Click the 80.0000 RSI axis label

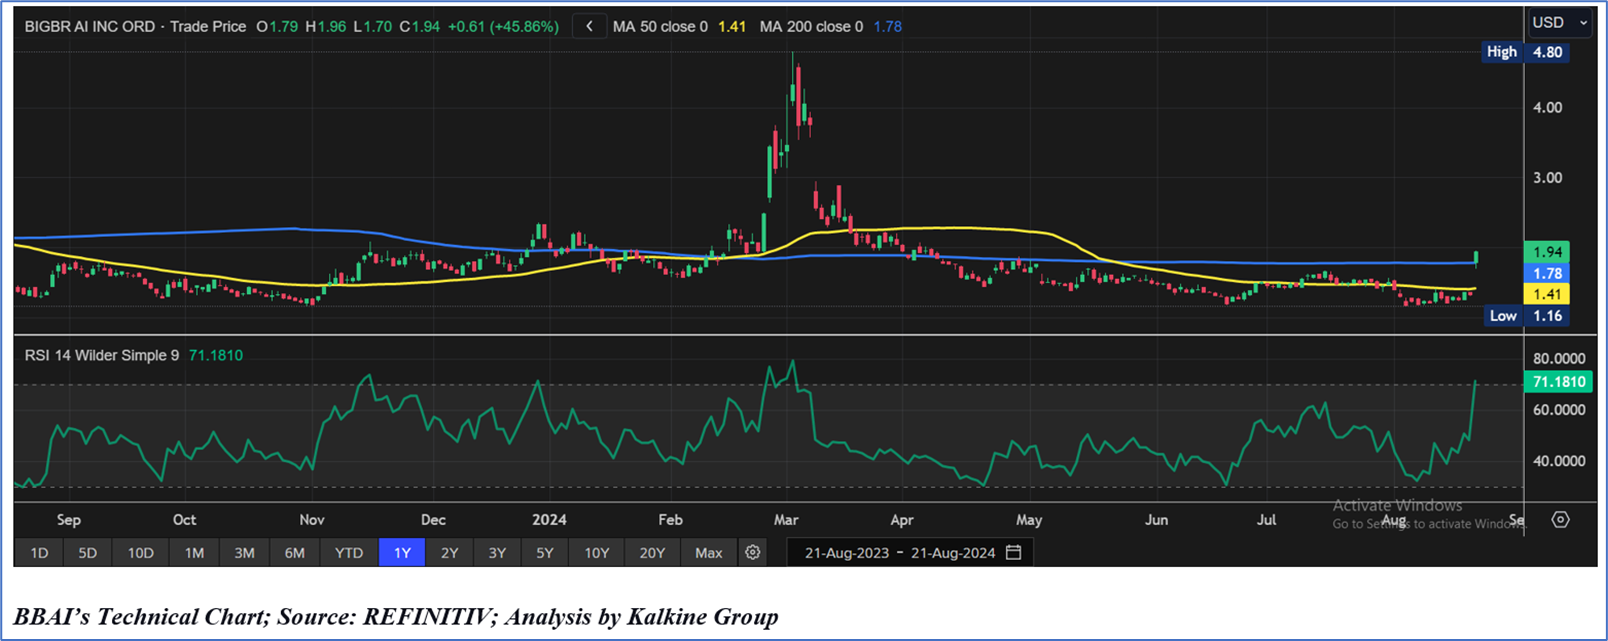tap(1559, 358)
